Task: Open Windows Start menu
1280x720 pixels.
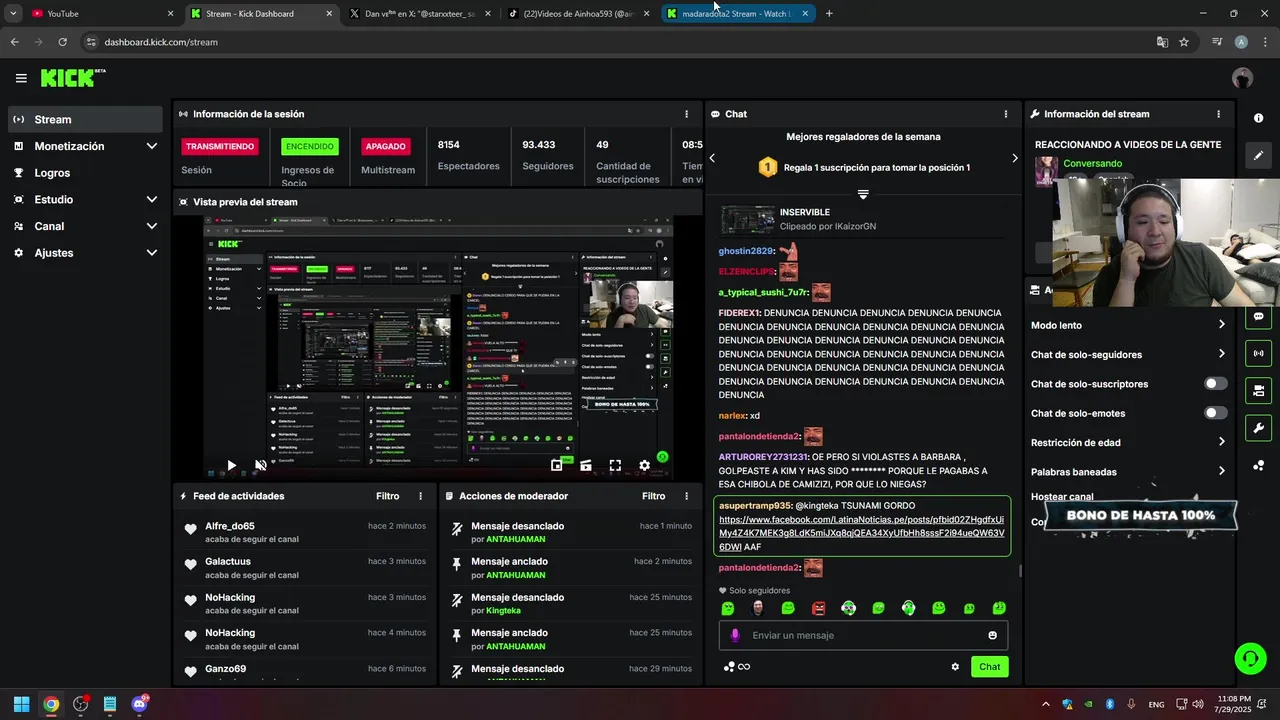Action: click(x=21, y=704)
